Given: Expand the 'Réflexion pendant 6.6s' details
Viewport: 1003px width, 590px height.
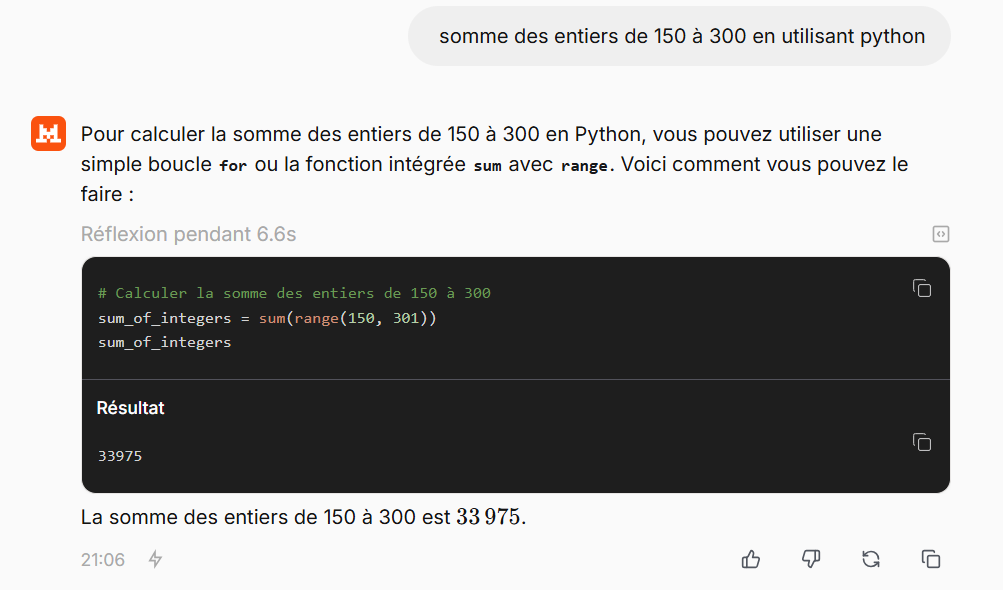Looking at the screenshot, I should [x=188, y=234].
